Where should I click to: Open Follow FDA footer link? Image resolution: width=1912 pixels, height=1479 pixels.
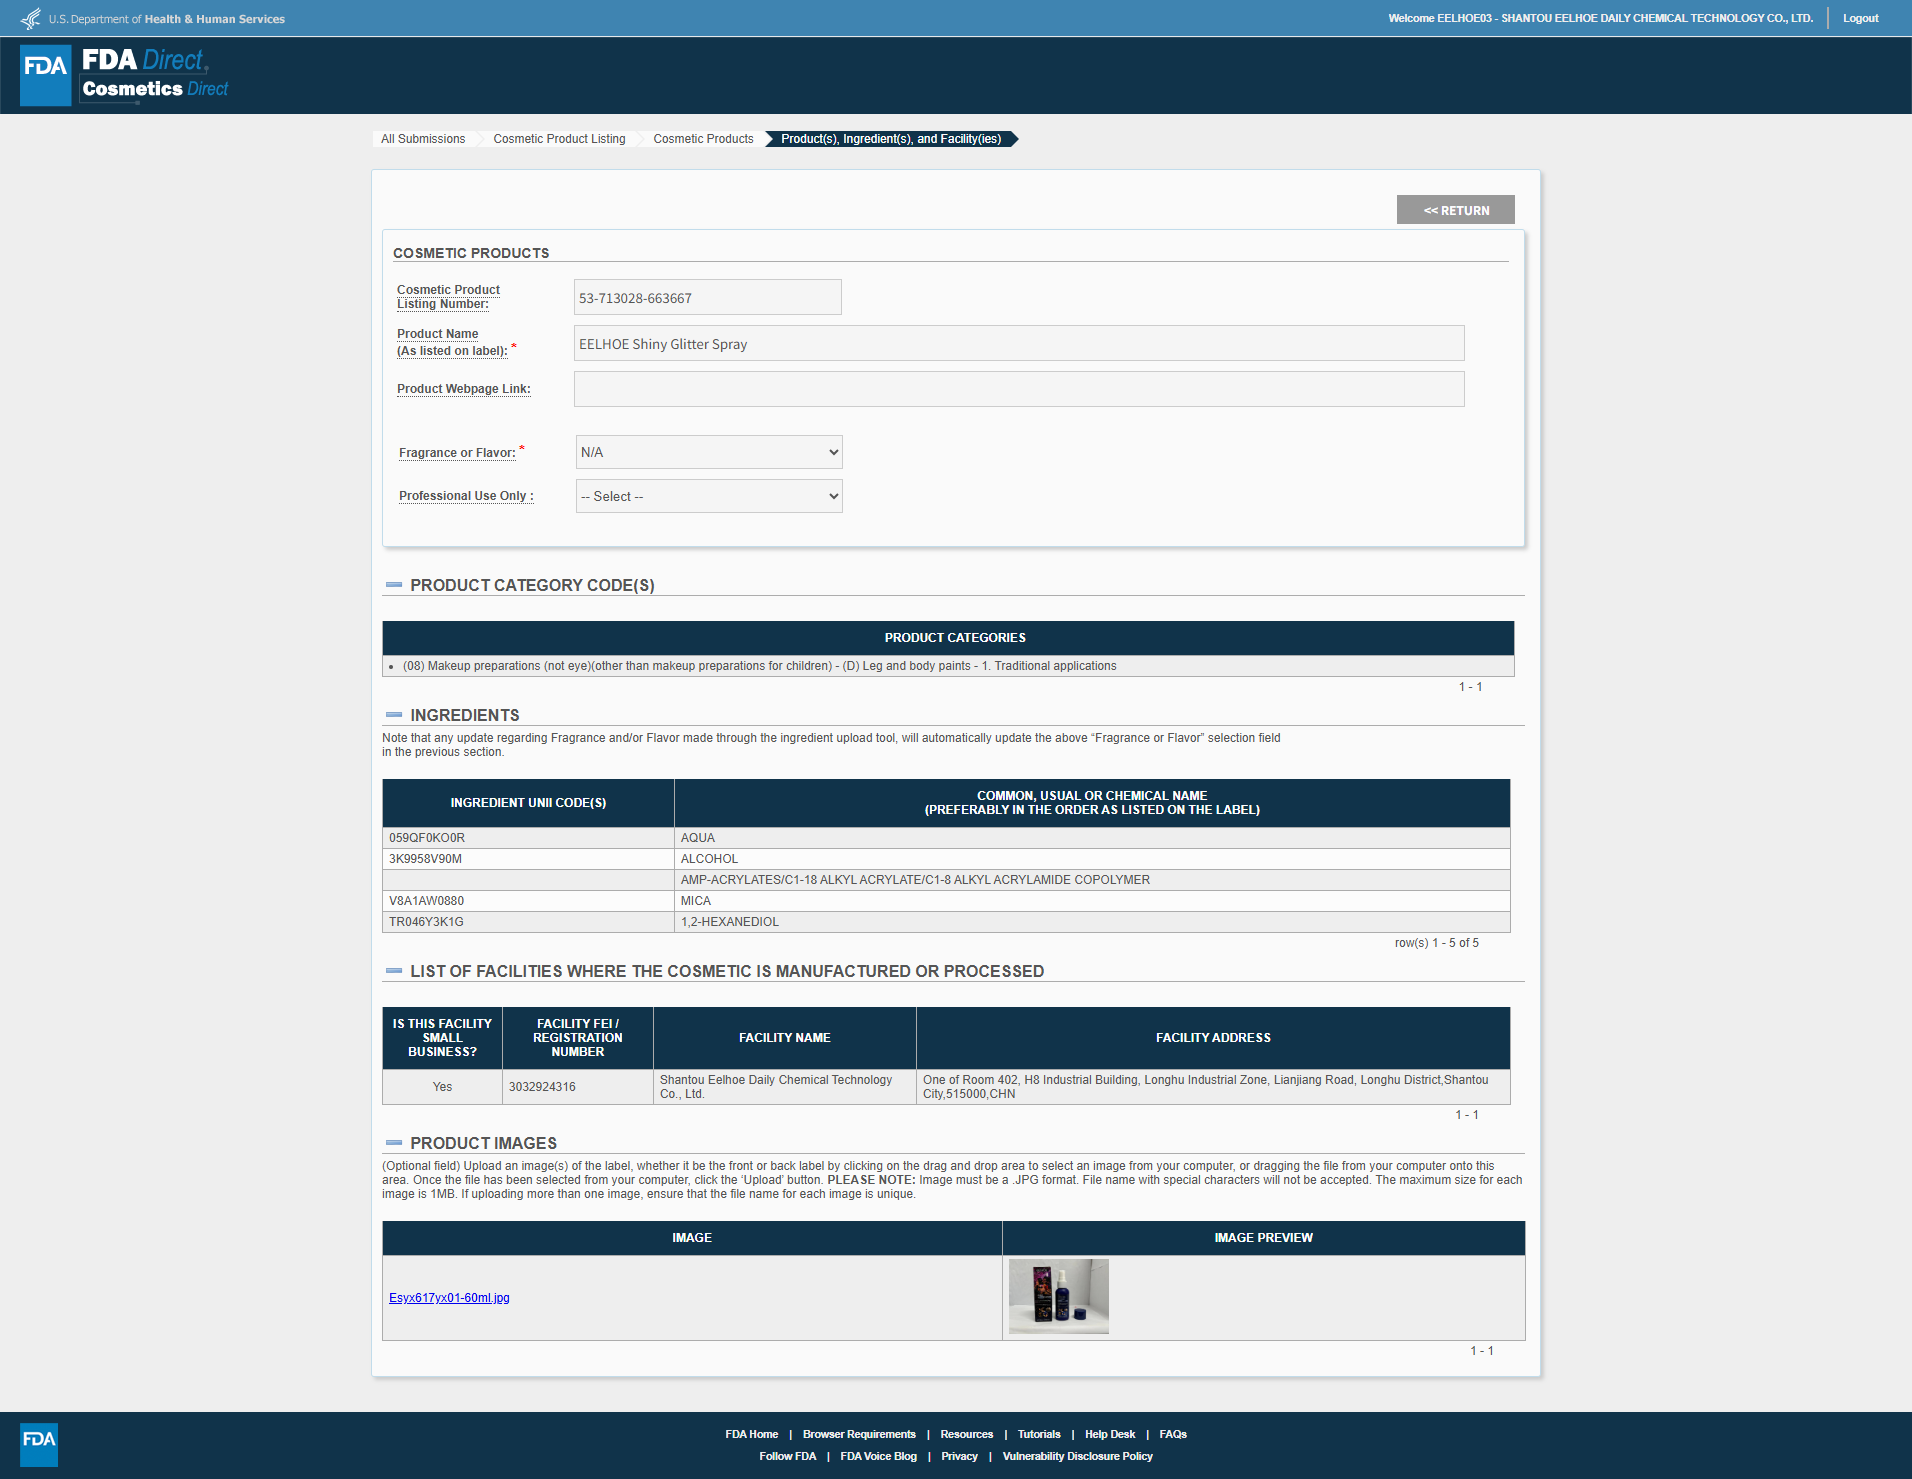(788, 1456)
